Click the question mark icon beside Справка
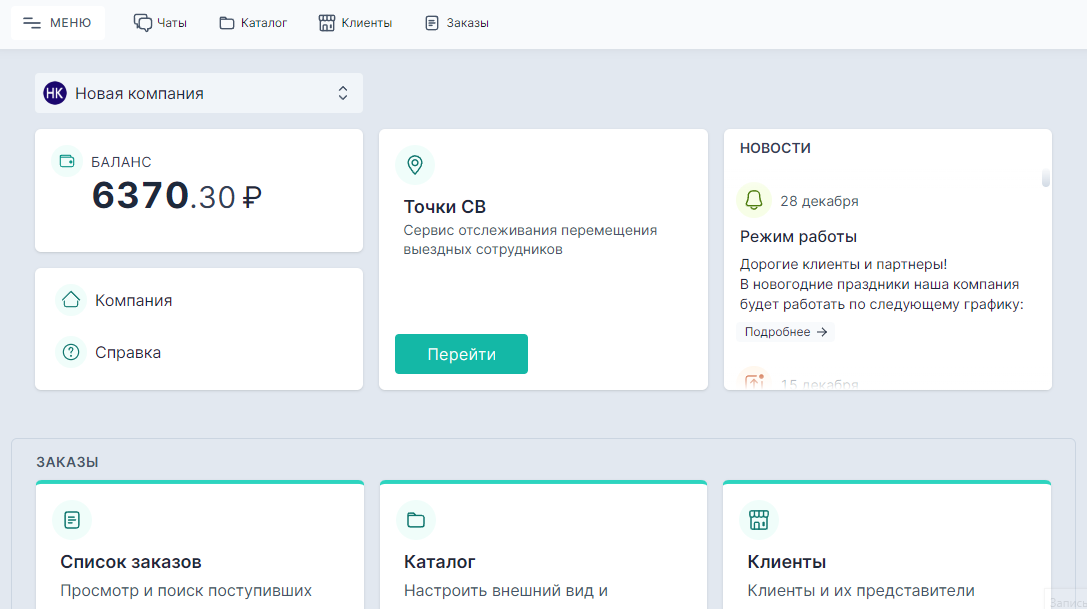1087x609 pixels. point(70,352)
